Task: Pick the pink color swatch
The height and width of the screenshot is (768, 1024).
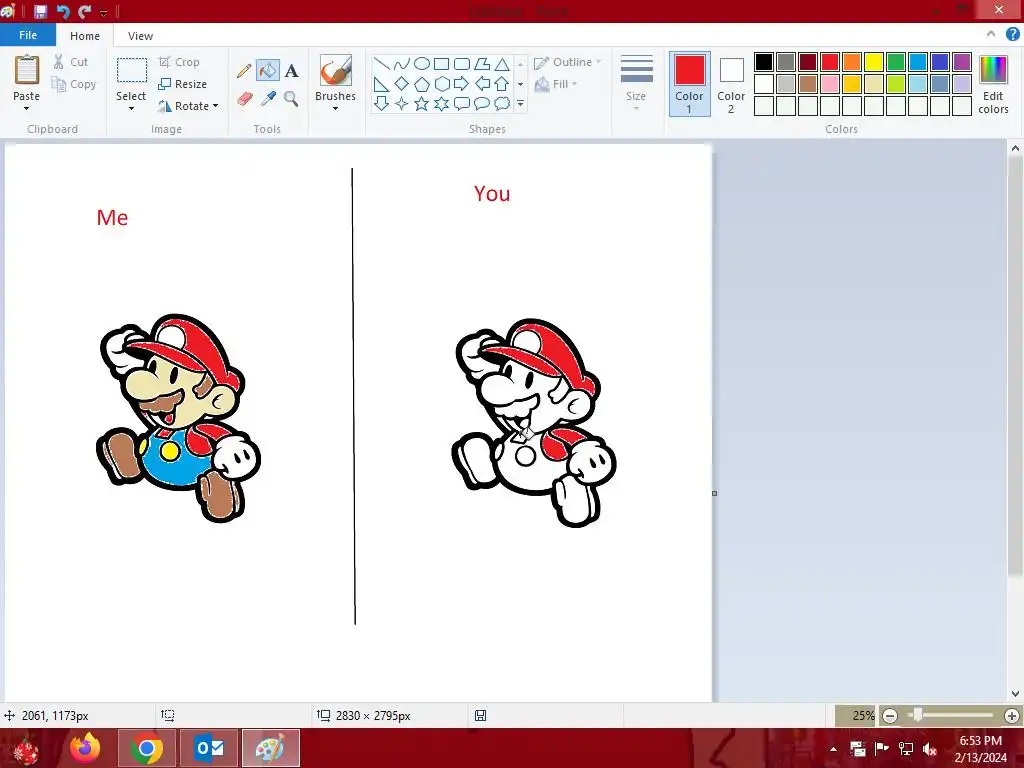Action: pyautogui.click(x=830, y=84)
